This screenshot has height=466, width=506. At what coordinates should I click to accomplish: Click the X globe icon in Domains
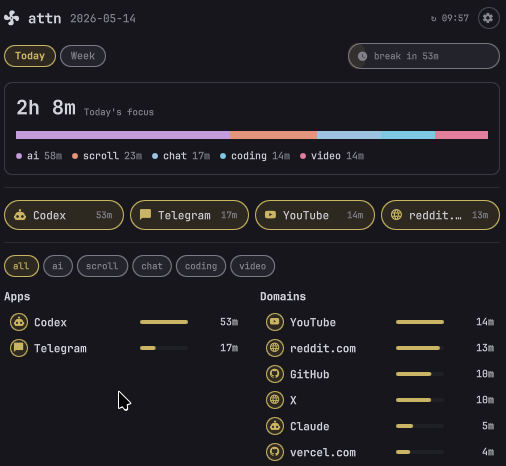[275, 400]
